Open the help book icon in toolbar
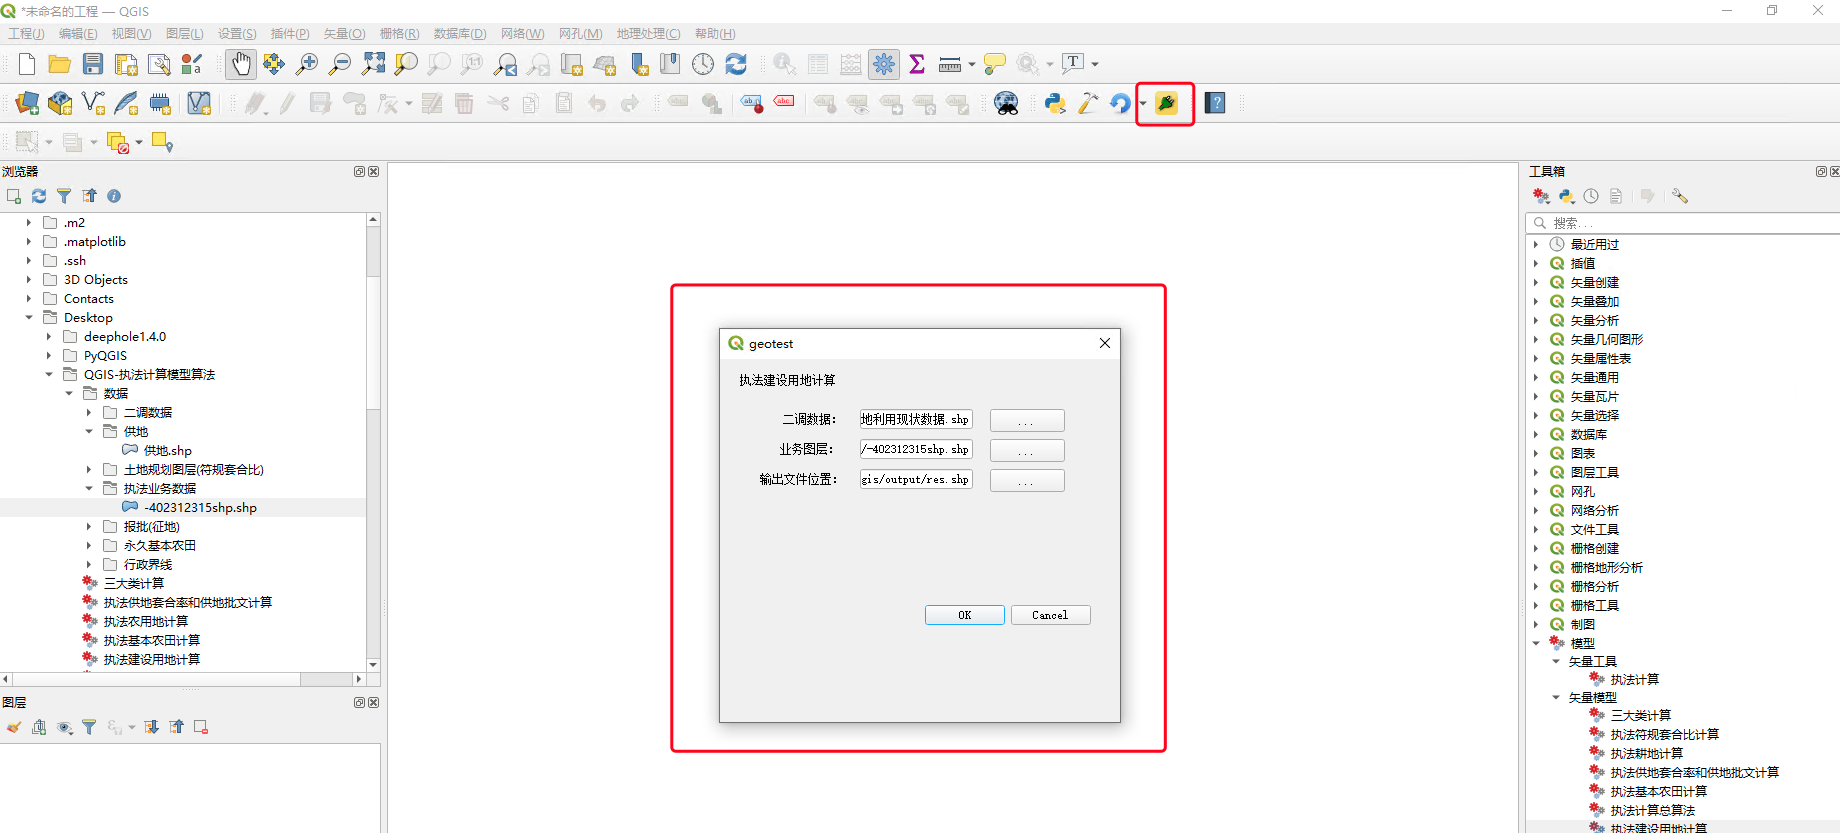The image size is (1840, 833). [1215, 103]
